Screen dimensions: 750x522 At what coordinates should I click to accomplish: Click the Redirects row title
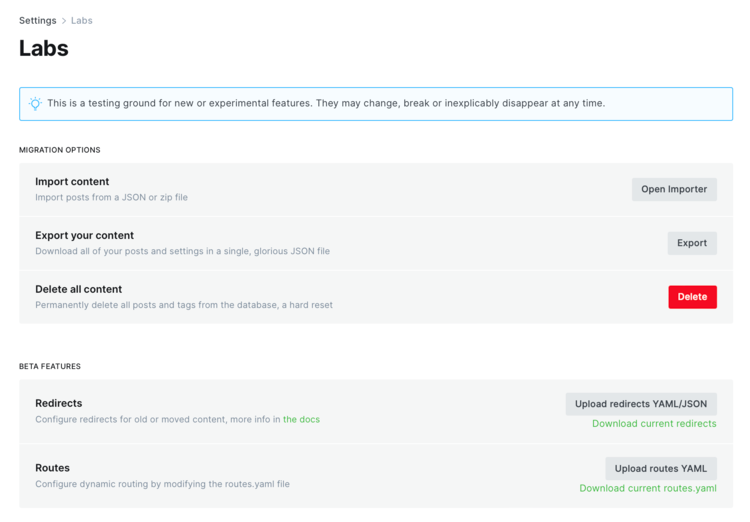coord(59,403)
